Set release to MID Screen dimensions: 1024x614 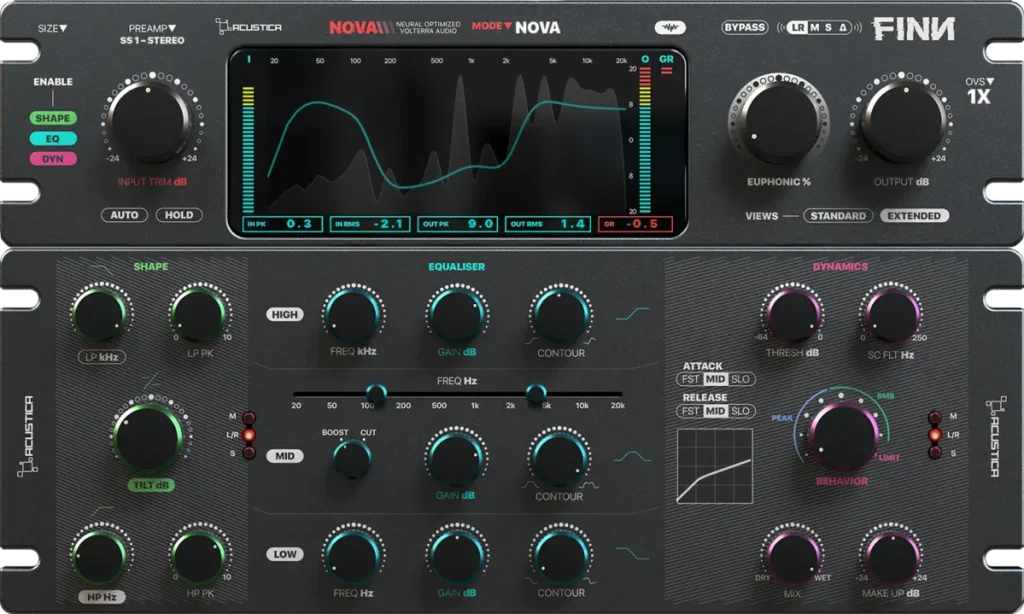pyautogui.click(x=715, y=411)
